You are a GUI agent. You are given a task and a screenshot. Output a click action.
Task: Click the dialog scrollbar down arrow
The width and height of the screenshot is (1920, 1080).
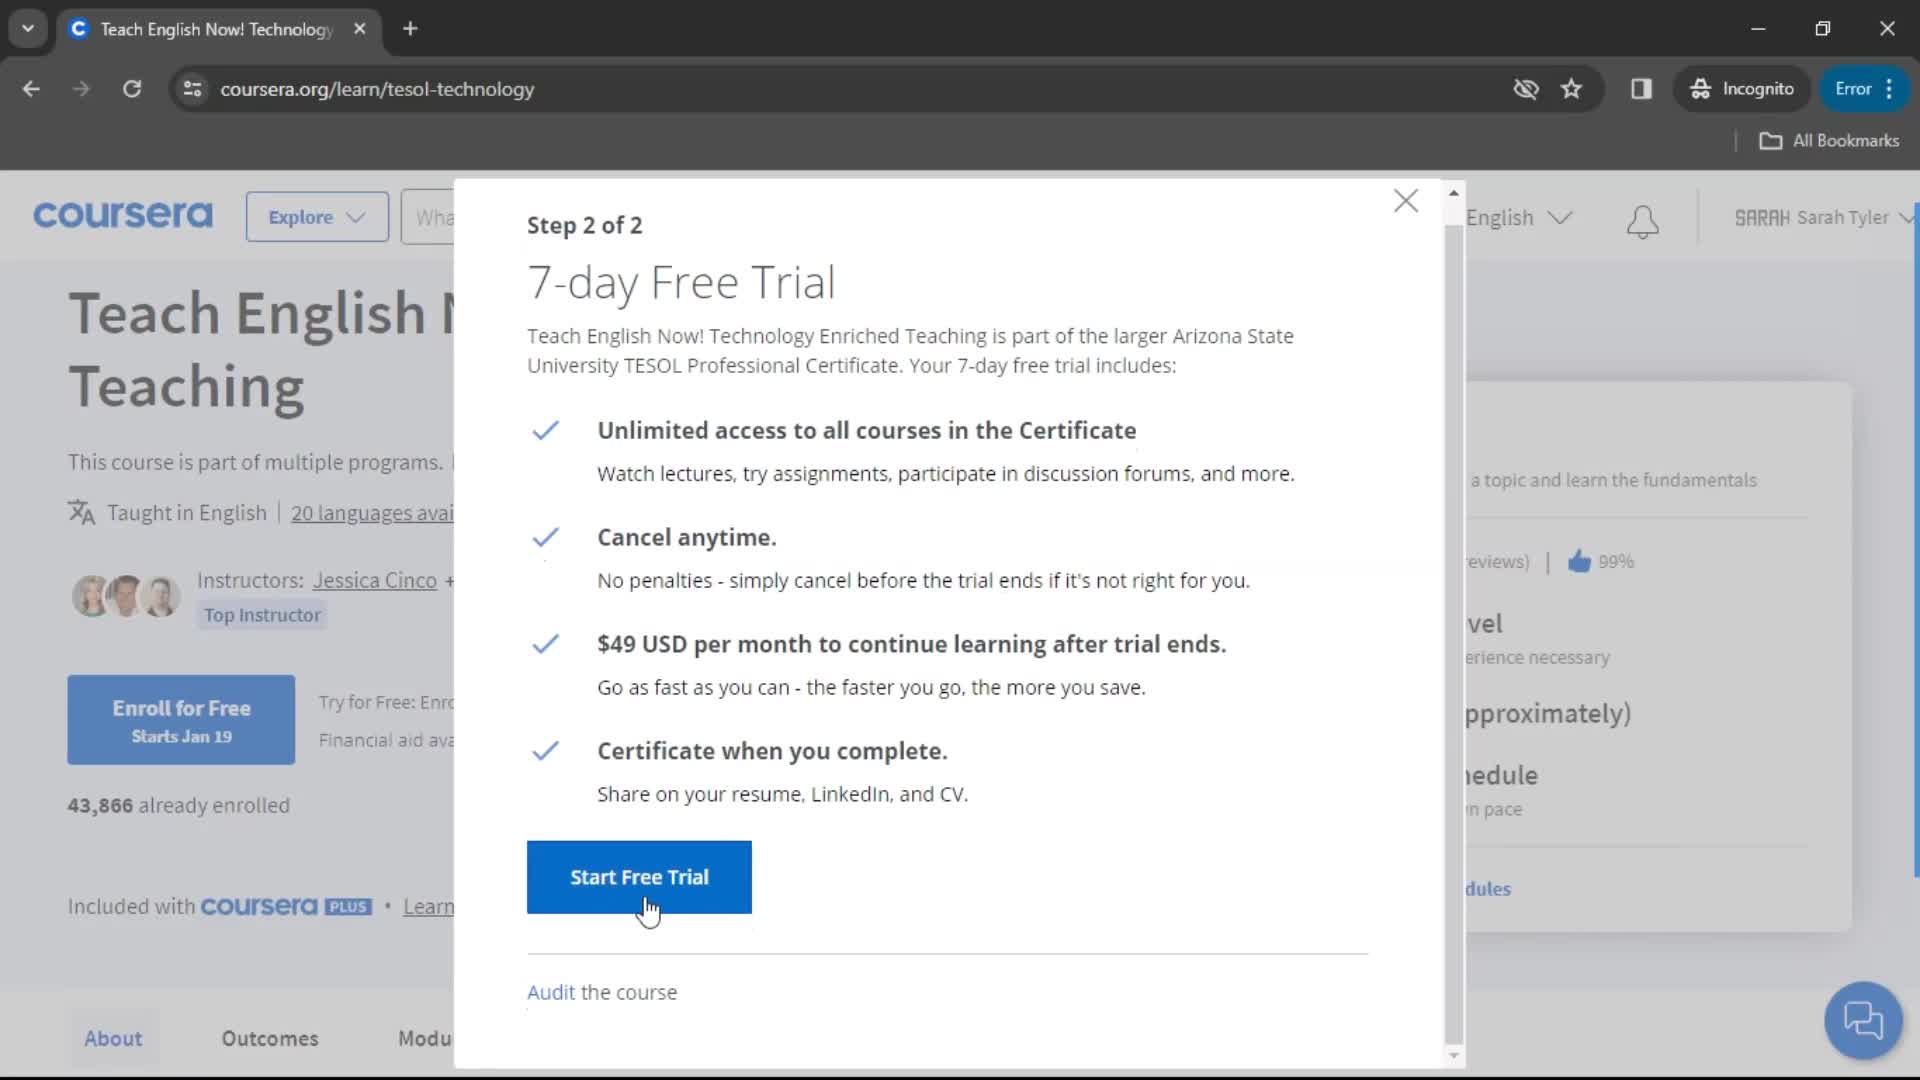coord(1454,1056)
